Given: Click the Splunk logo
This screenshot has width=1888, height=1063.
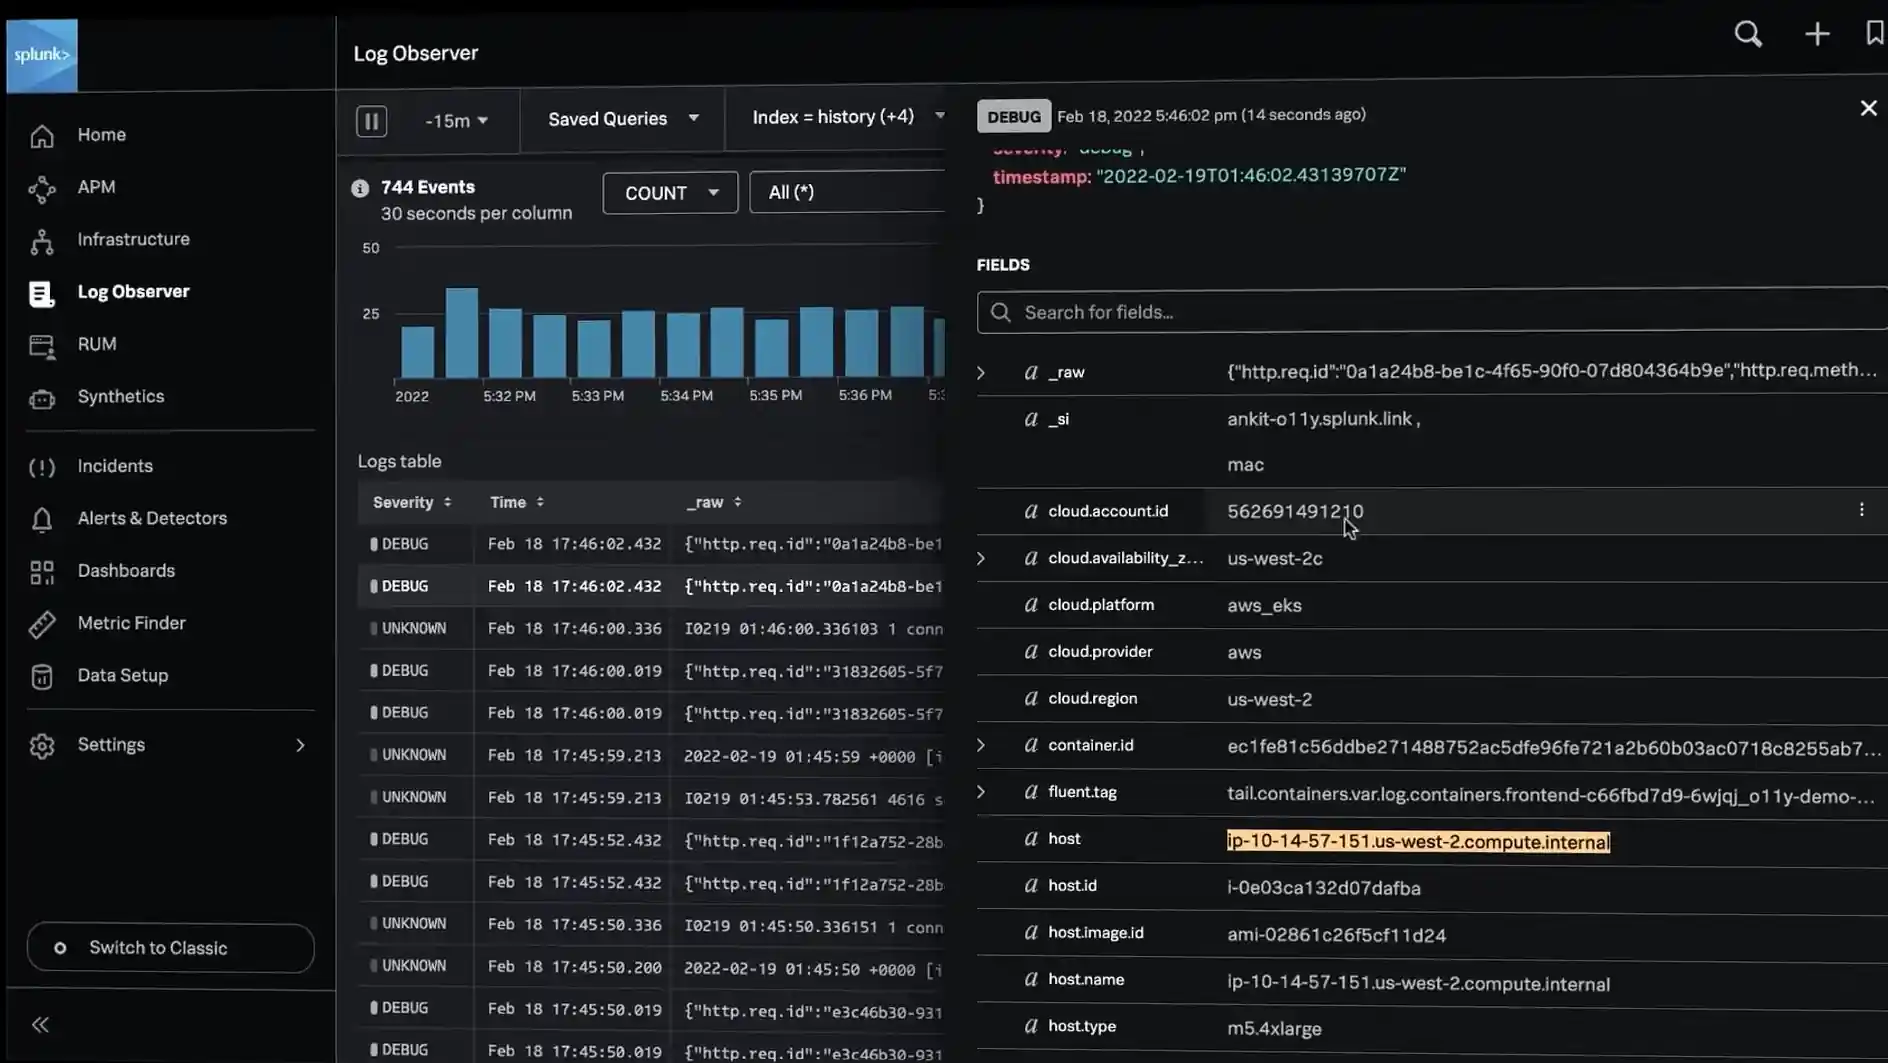Looking at the screenshot, I should [x=42, y=55].
